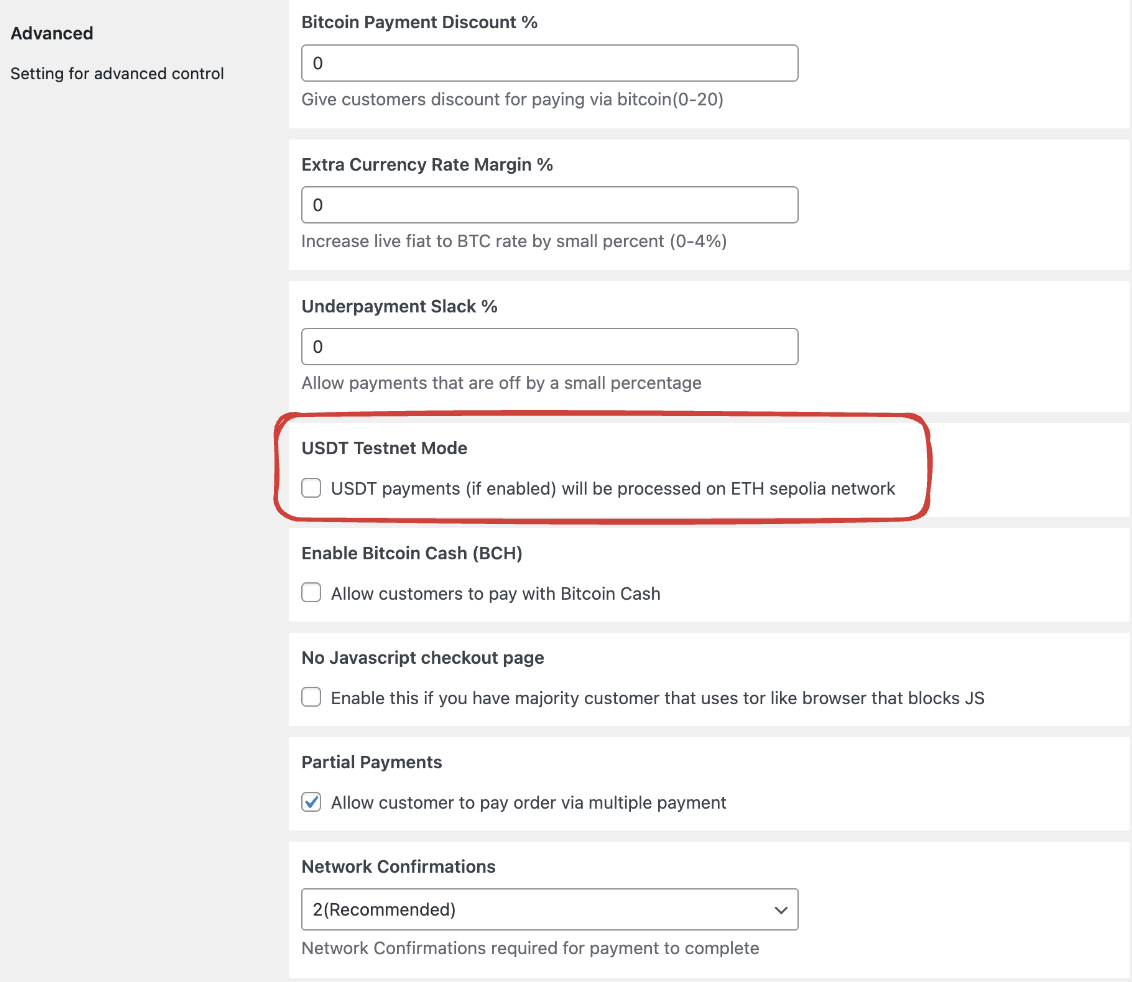
Task: Click the "Allow customers to pay with Bitcoin Cash" label
Action: (495, 594)
